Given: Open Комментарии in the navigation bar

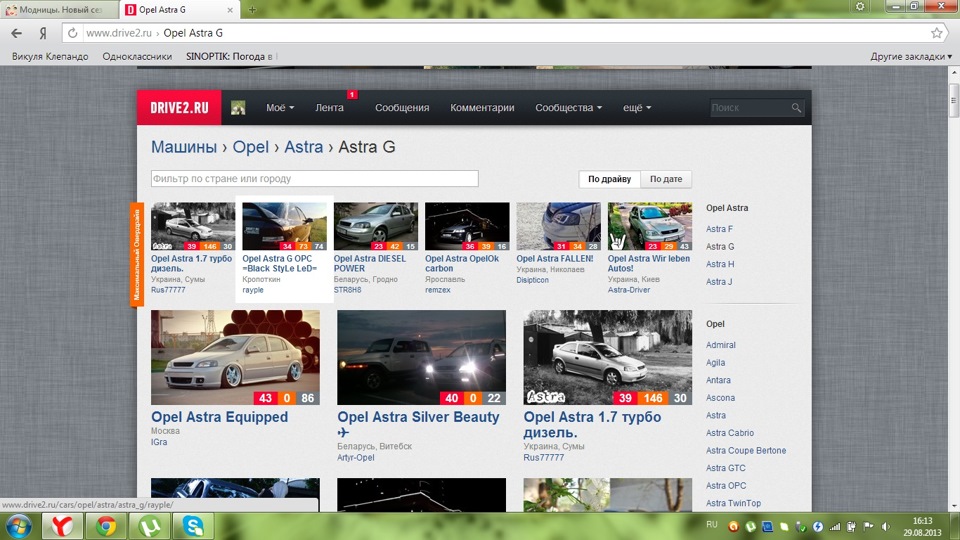Looking at the screenshot, I should click(482, 108).
